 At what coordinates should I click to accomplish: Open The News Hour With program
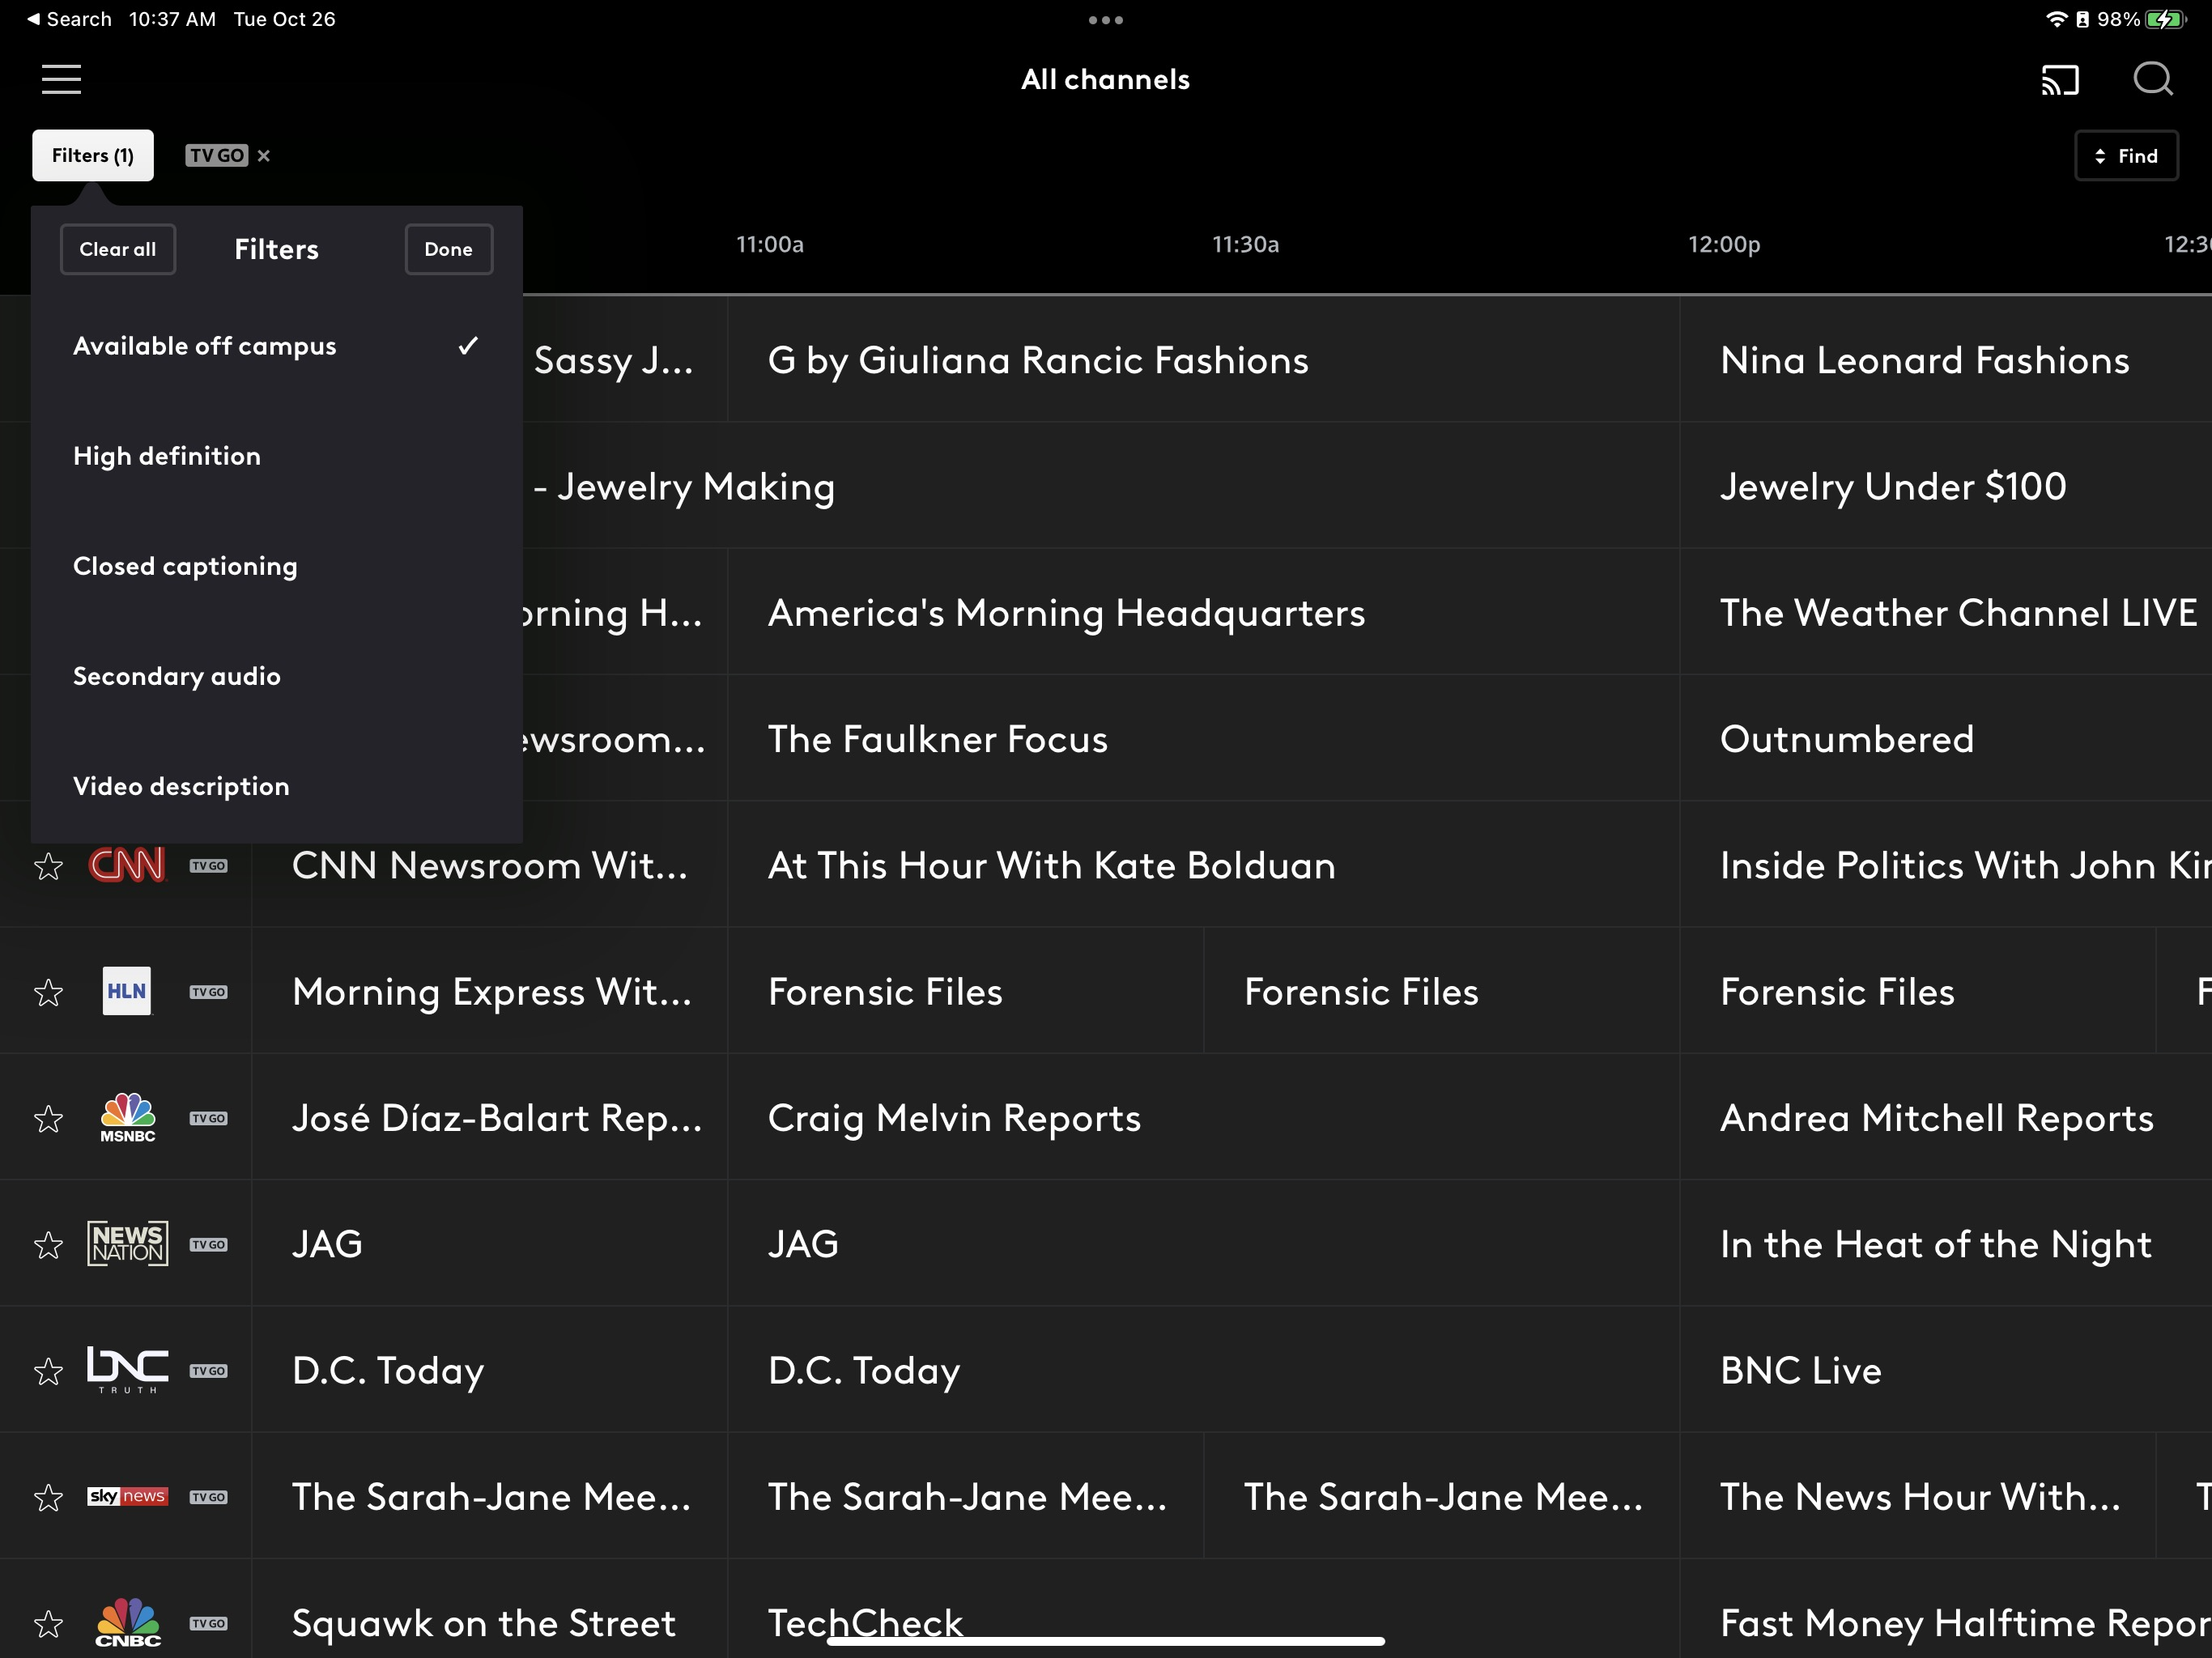tap(1918, 1497)
